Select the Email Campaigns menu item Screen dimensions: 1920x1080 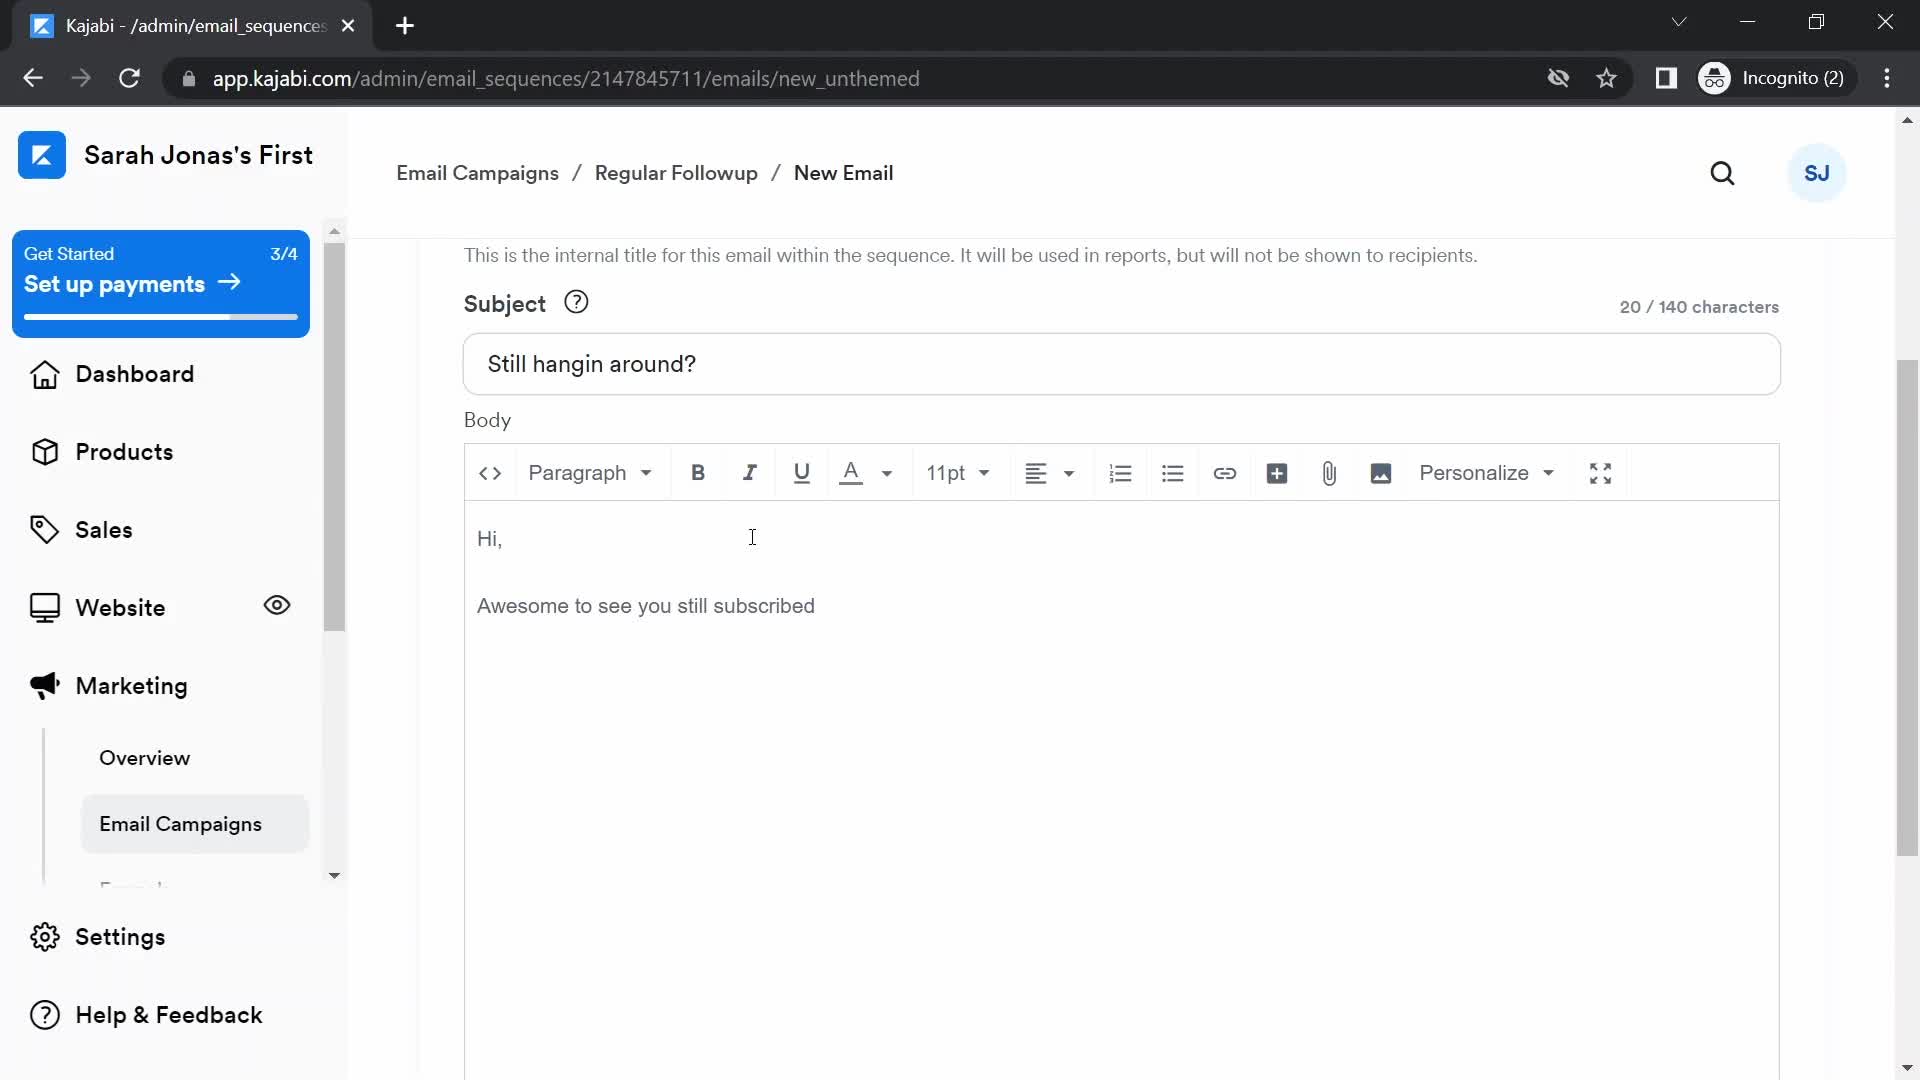(181, 823)
